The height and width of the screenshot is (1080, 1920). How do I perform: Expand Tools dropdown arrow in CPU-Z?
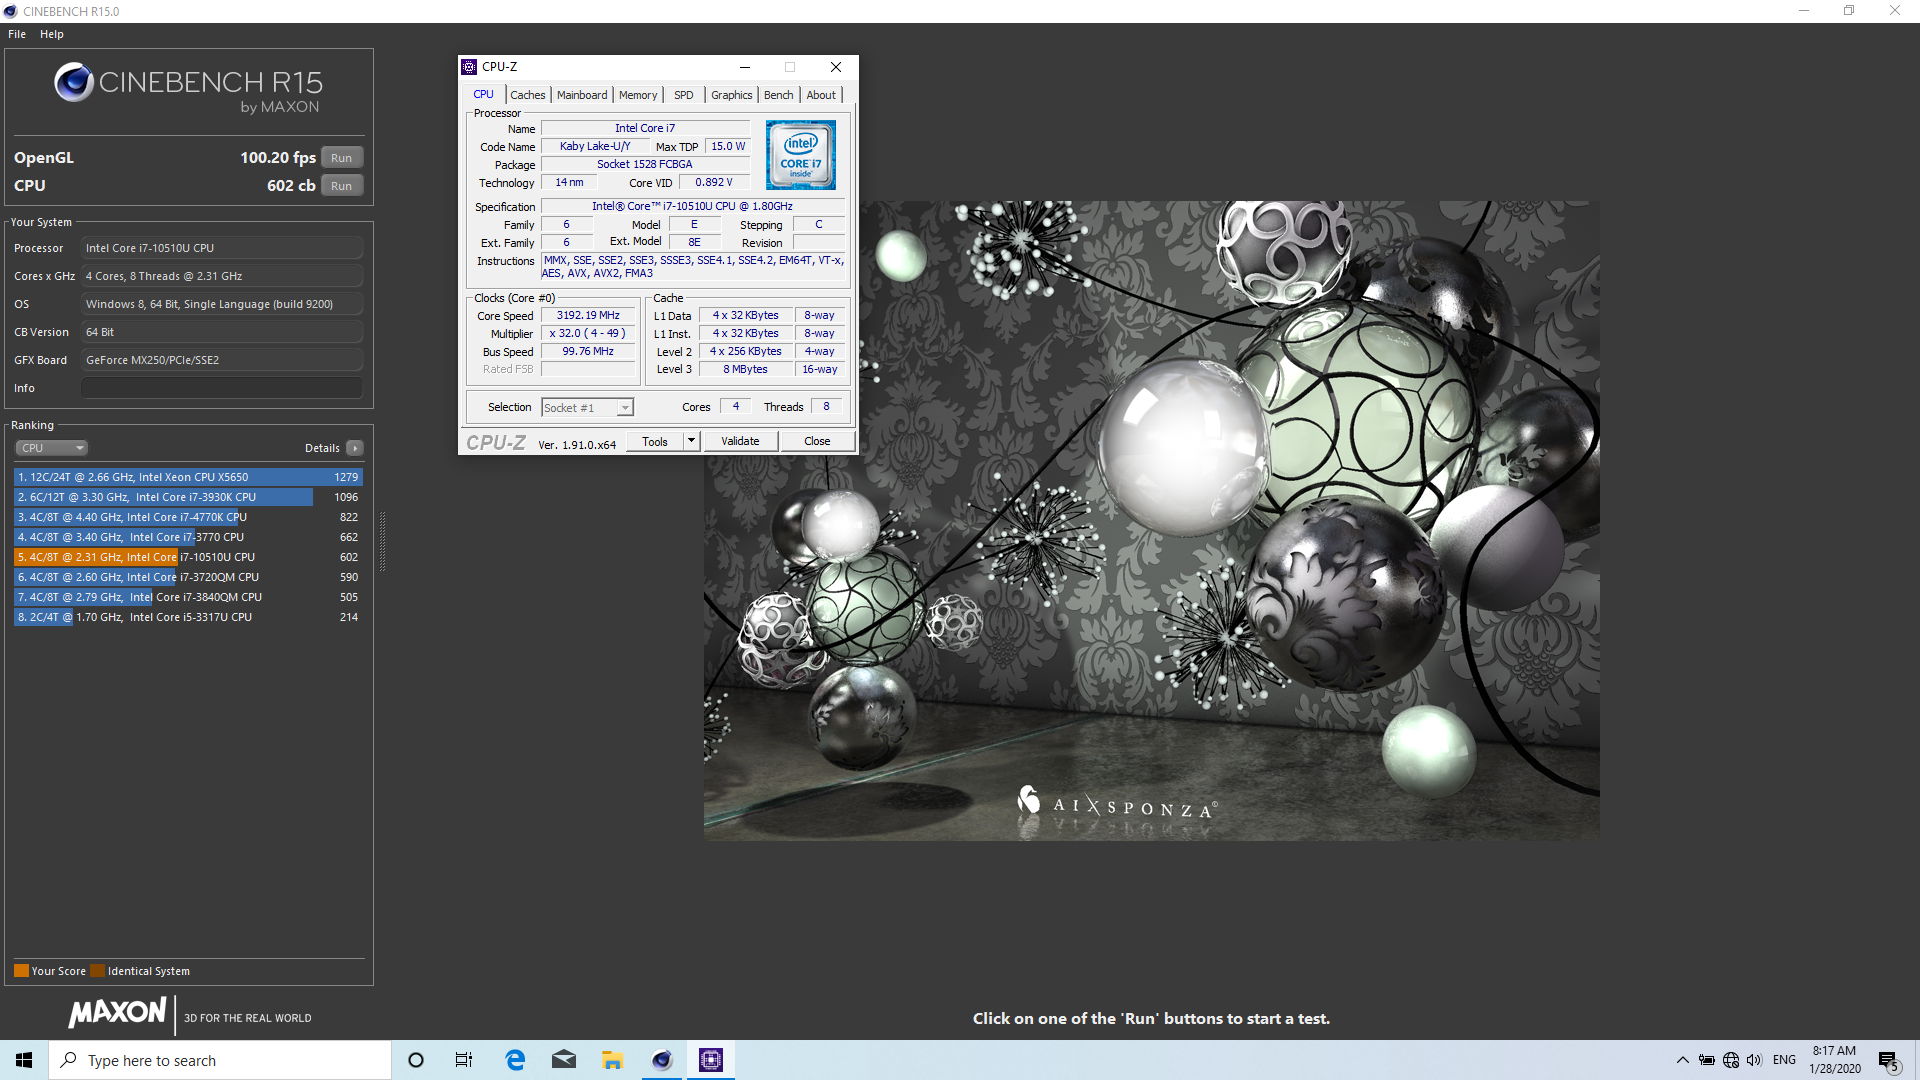click(x=691, y=441)
